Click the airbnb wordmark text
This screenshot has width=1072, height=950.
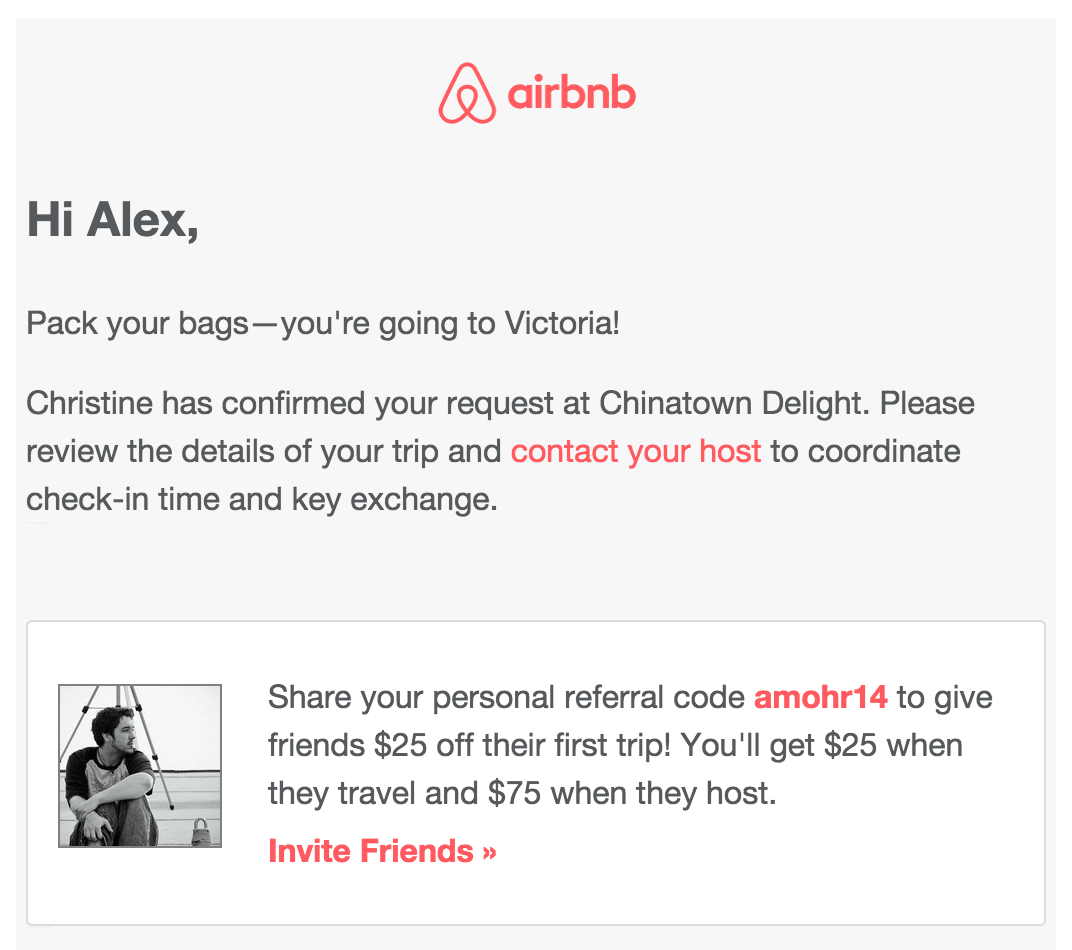tap(572, 93)
